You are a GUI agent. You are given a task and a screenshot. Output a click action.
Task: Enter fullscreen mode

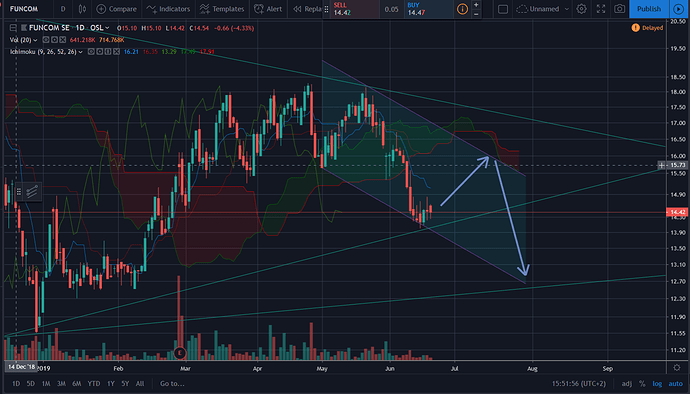click(601, 9)
